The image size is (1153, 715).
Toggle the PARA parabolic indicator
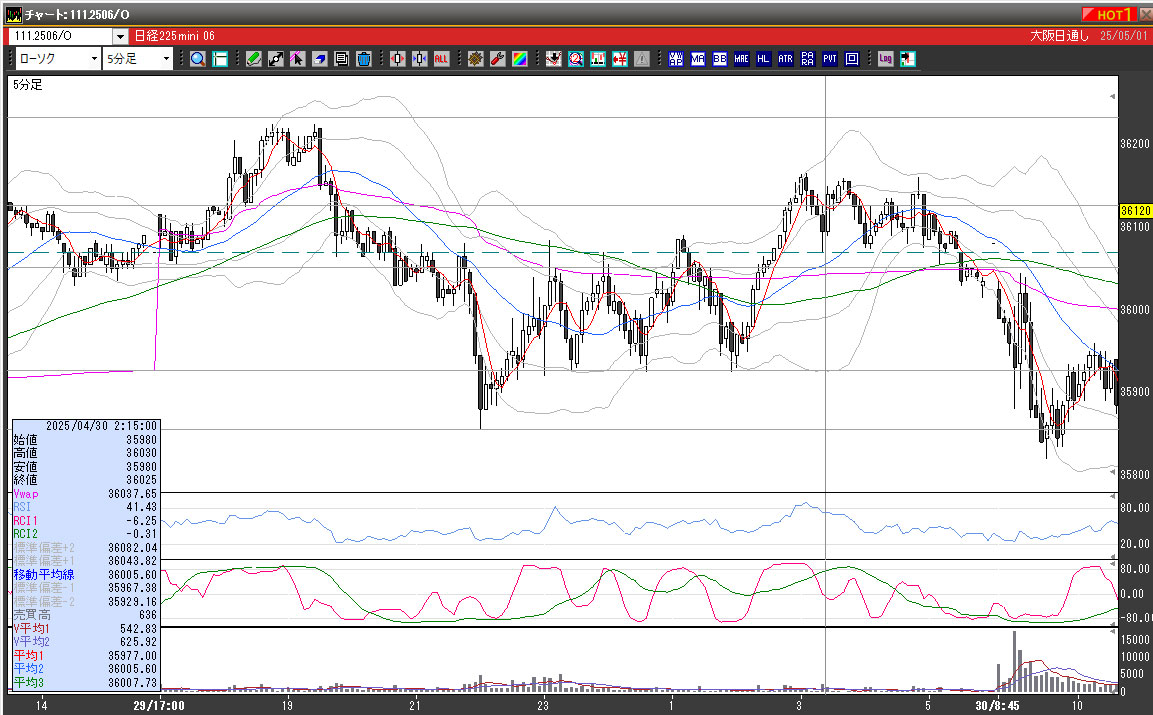point(807,59)
